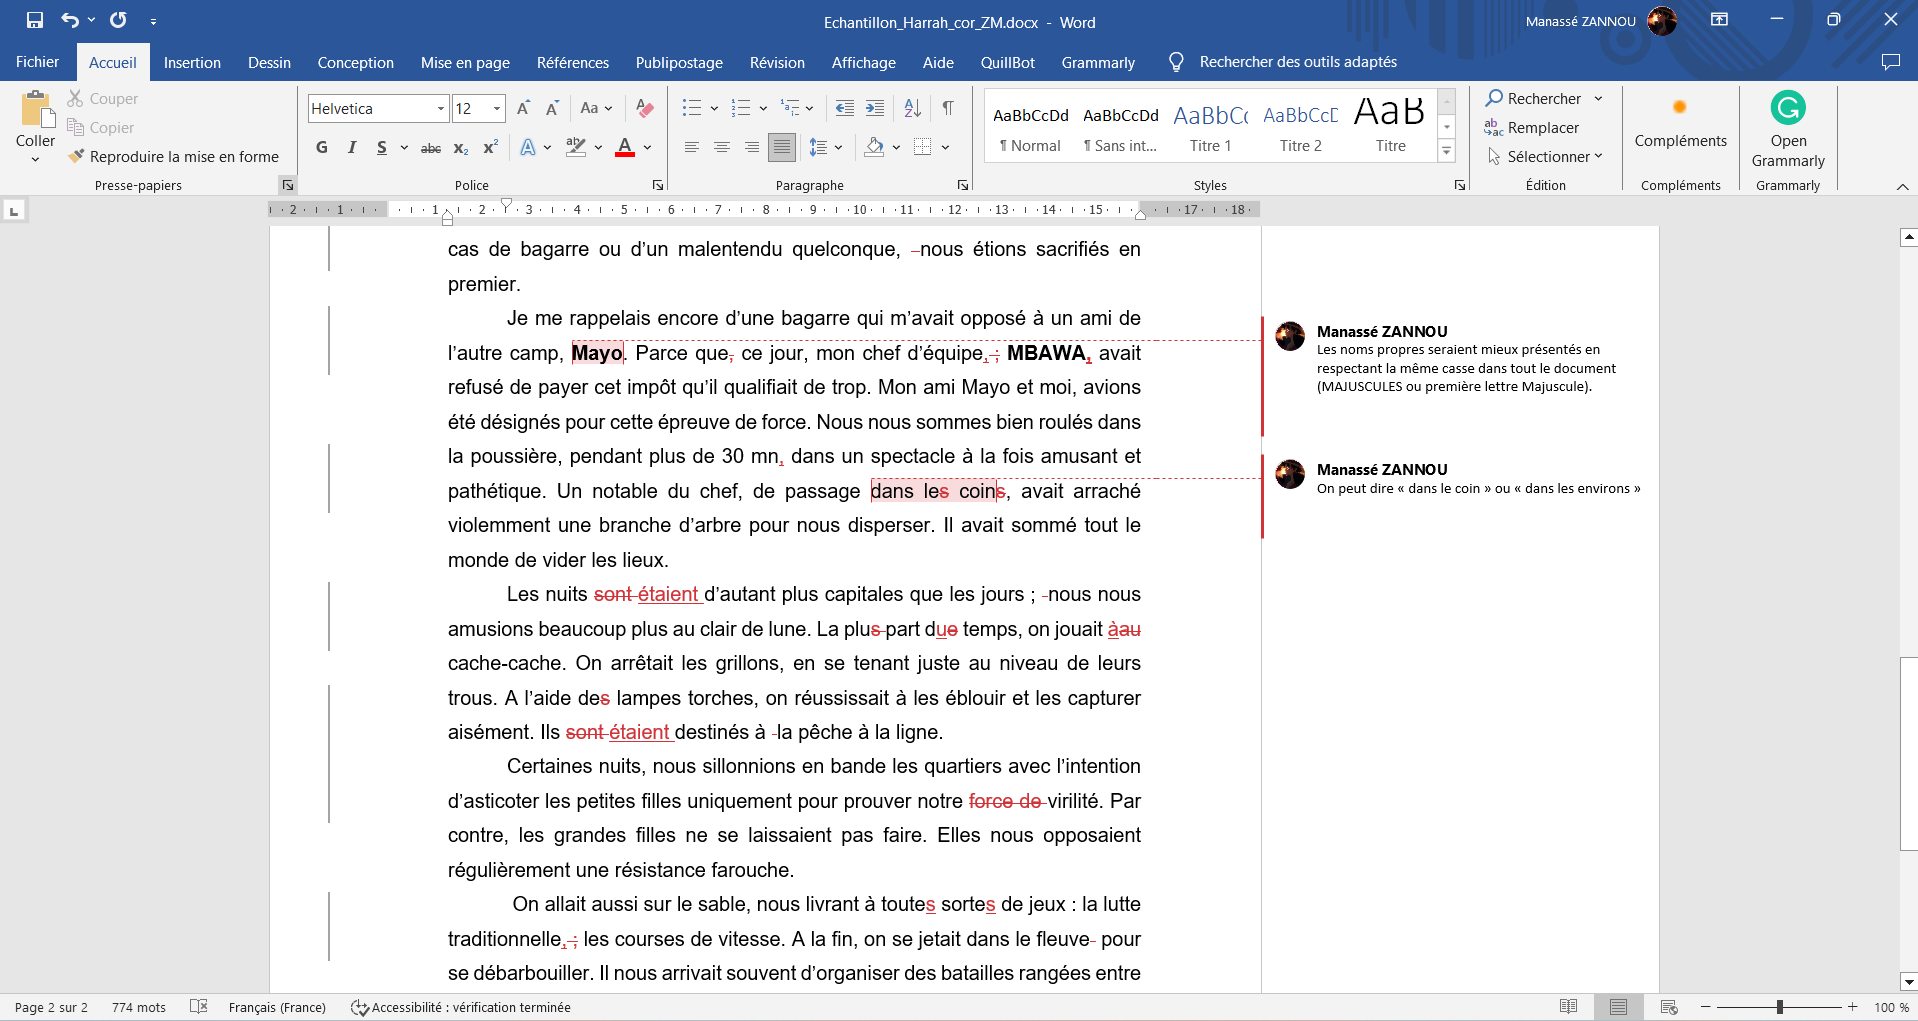Enable justified text alignment

click(781, 148)
